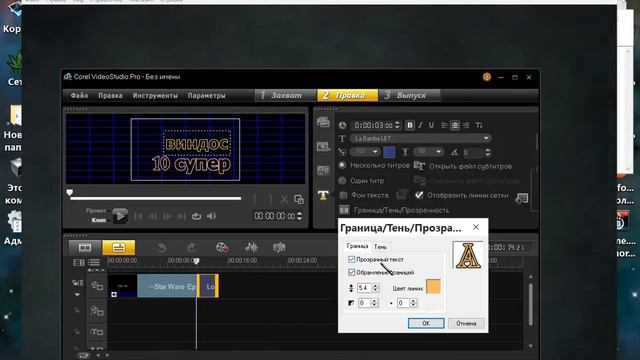Open the Правка menu

click(x=110, y=96)
